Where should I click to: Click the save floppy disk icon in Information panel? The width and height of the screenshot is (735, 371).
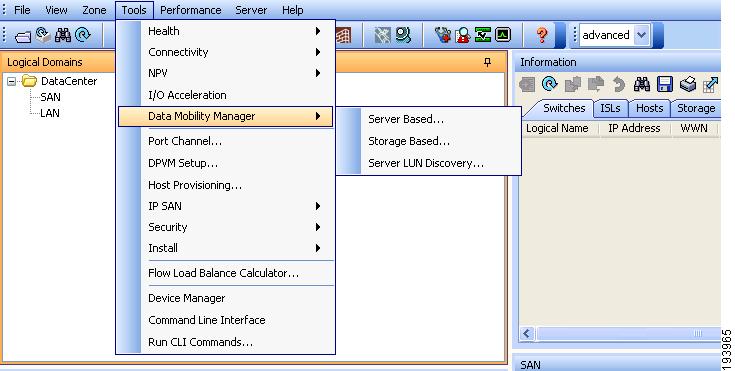point(665,84)
